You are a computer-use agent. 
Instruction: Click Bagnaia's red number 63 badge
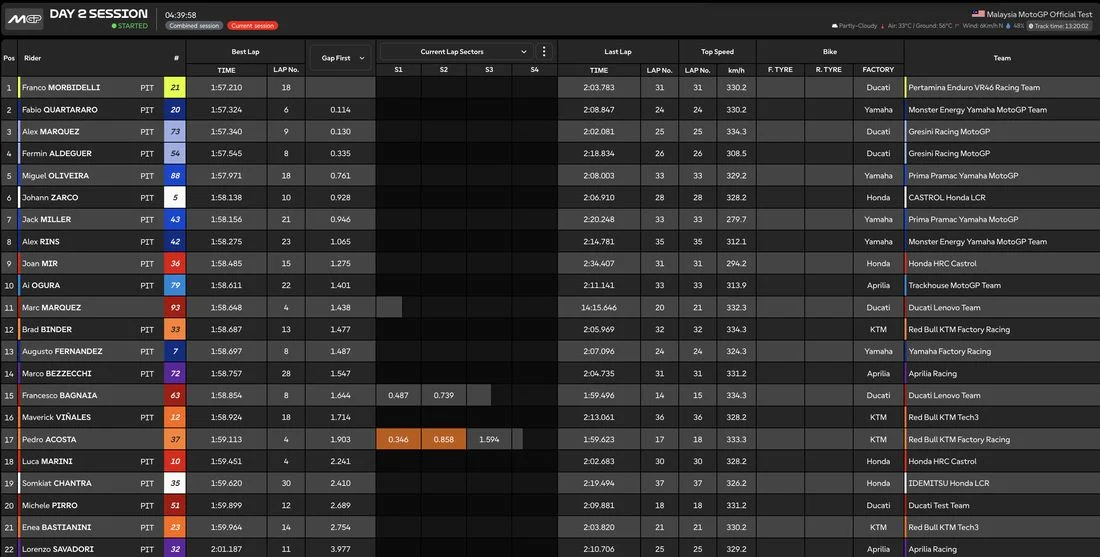pyautogui.click(x=175, y=396)
